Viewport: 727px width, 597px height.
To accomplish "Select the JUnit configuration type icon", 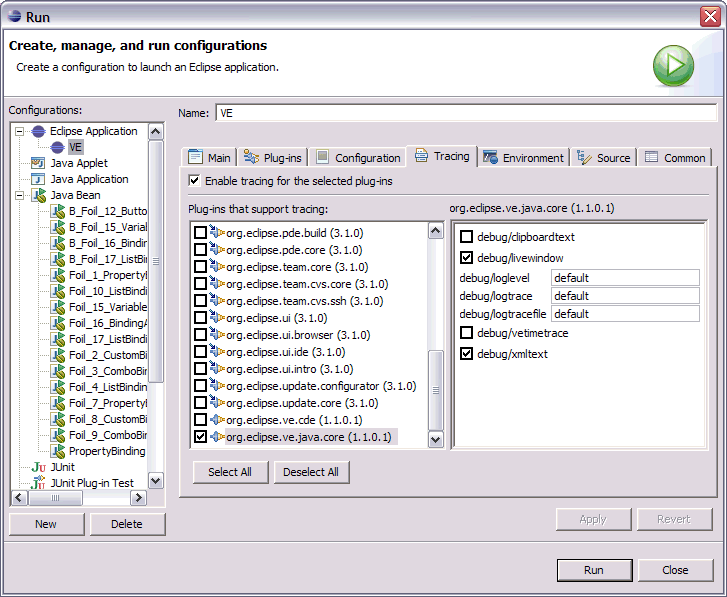I will click(38, 467).
